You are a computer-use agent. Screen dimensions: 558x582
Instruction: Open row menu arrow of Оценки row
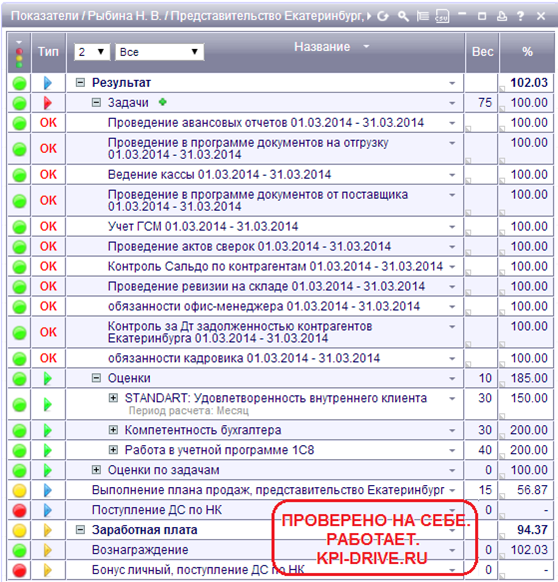pyautogui.click(x=452, y=379)
